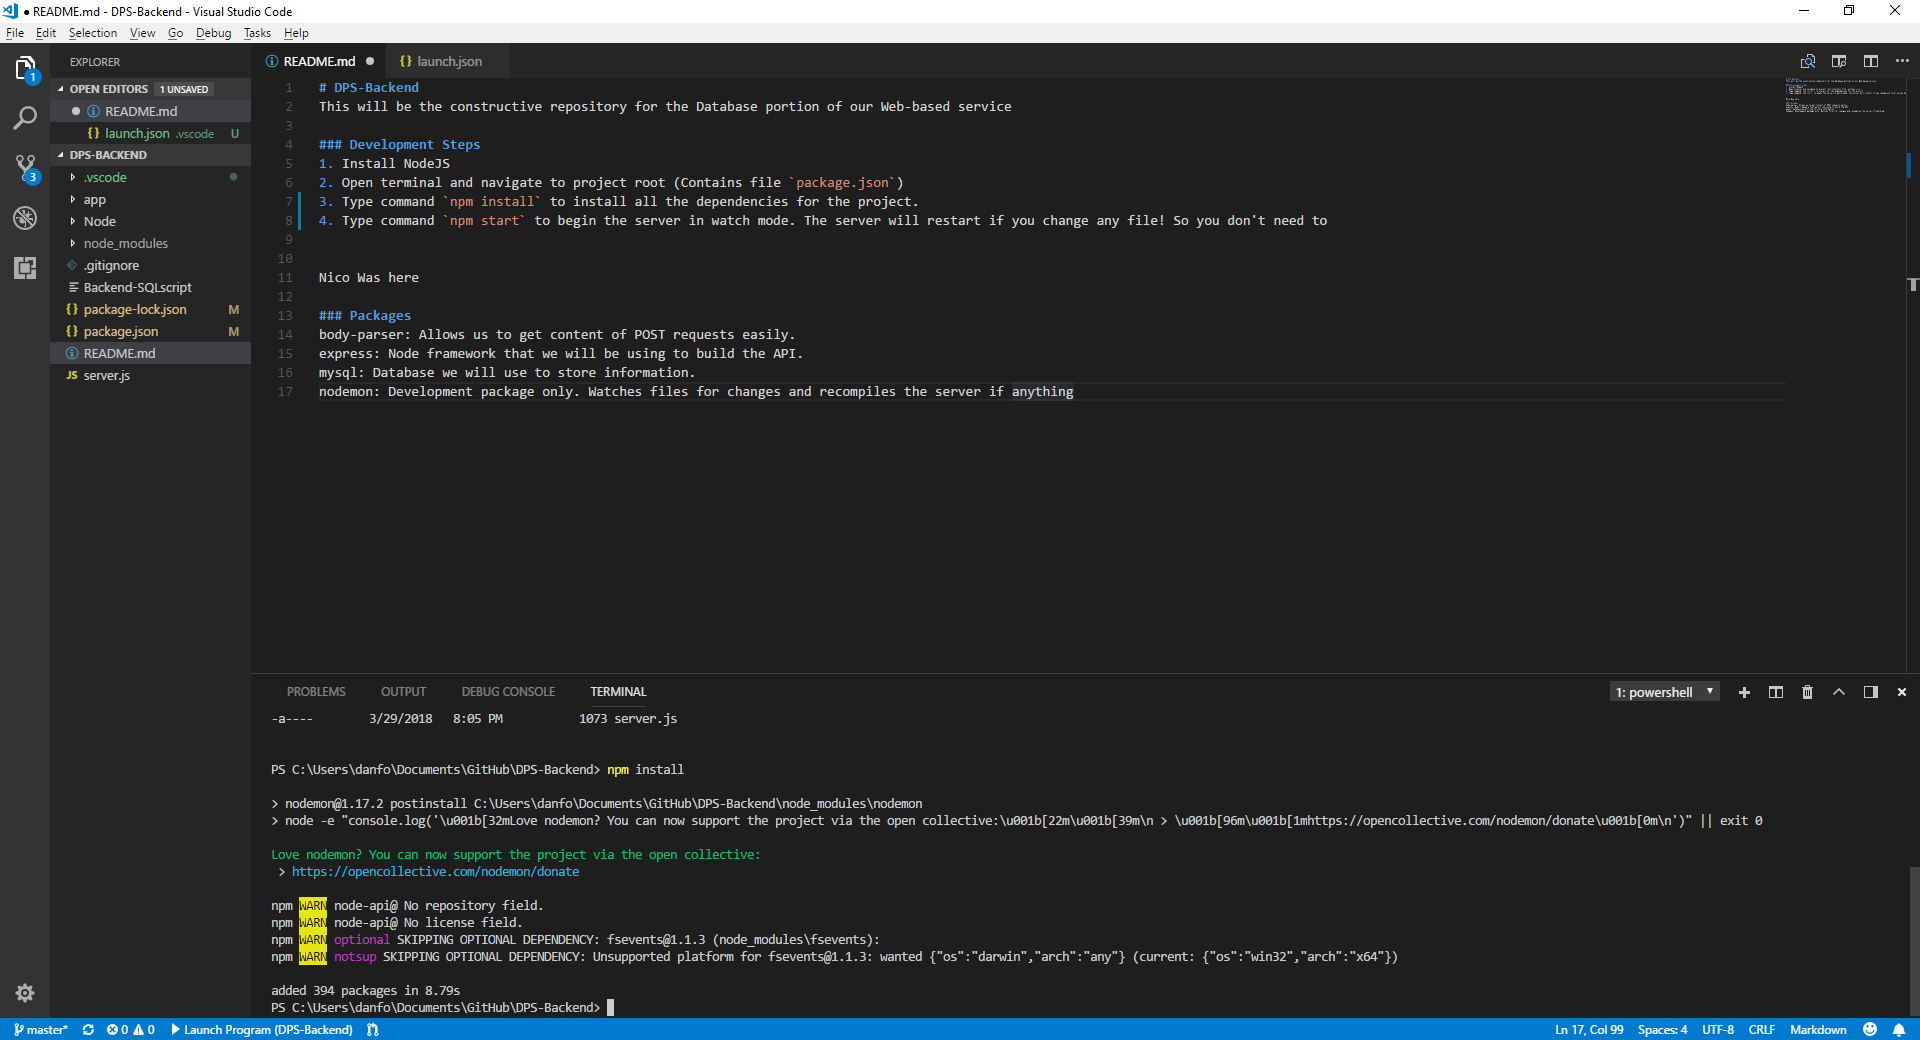Open the Explorer view in activity bar
1920x1040 pixels.
[25, 68]
